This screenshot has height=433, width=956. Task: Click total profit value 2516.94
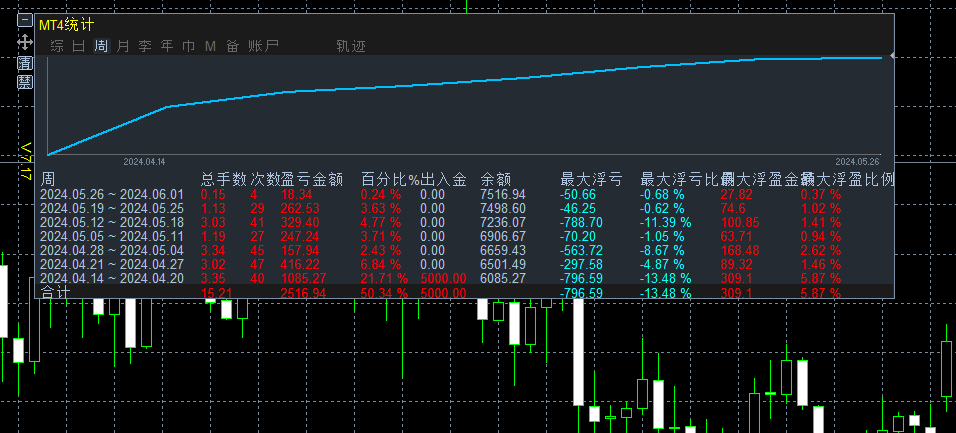pyautogui.click(x=303, y=293)
